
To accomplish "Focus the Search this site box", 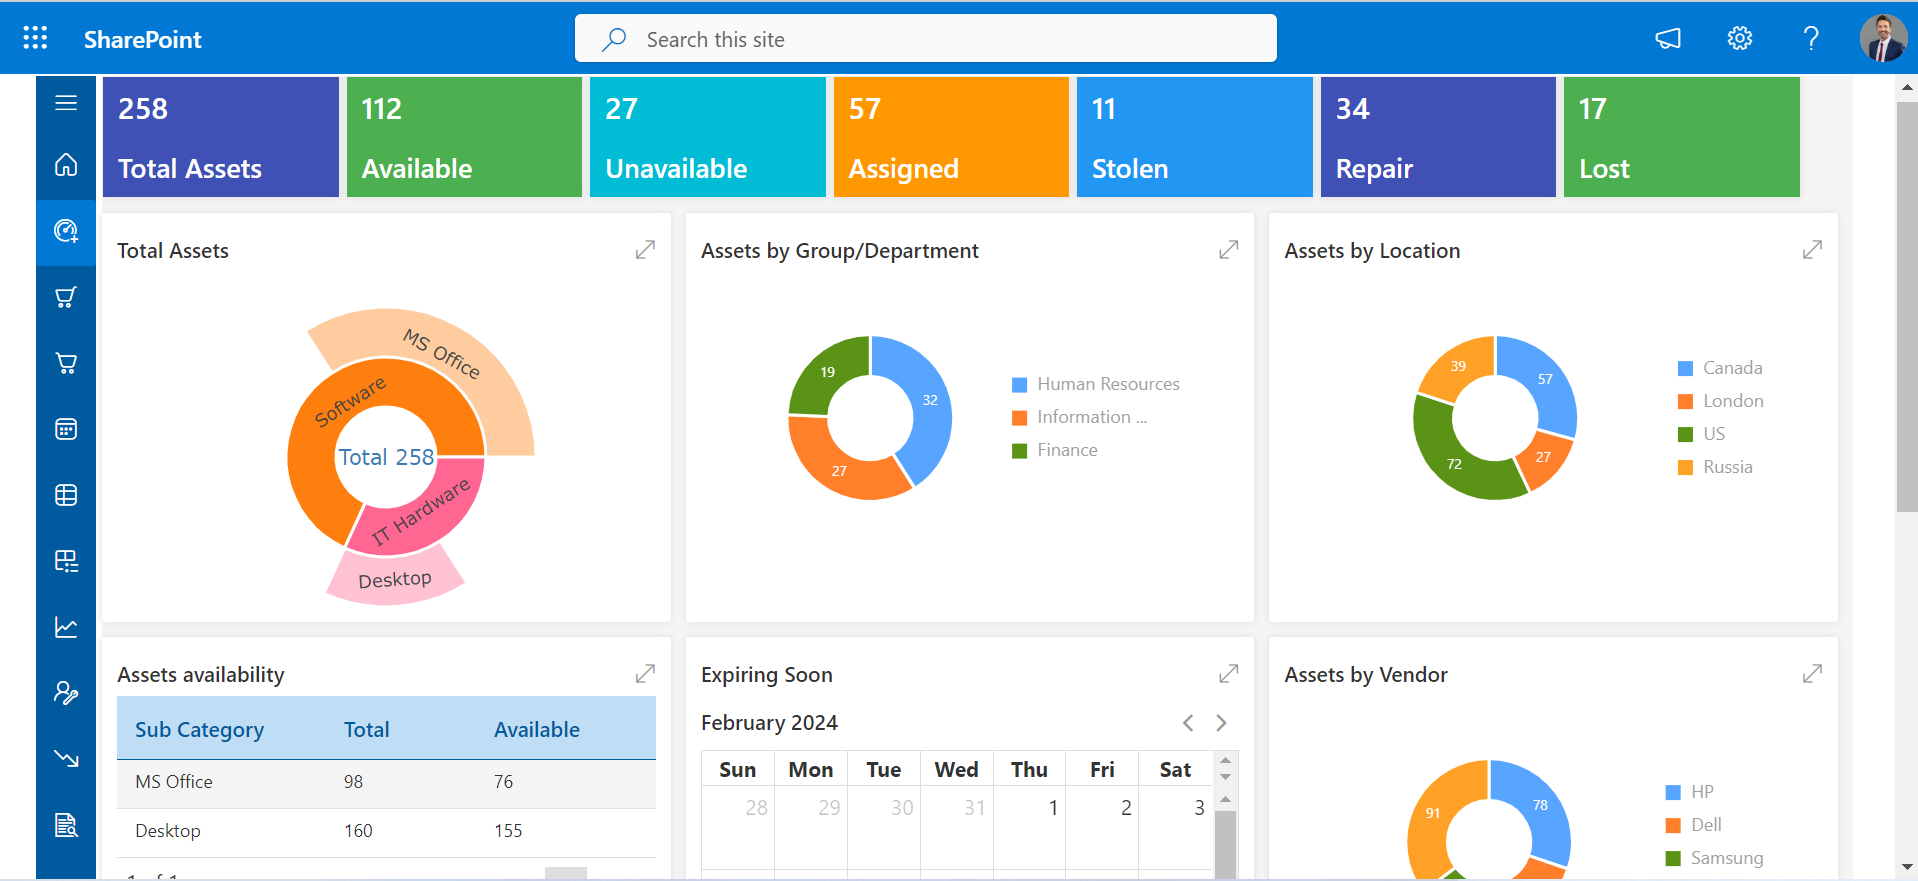I will 926,38.
